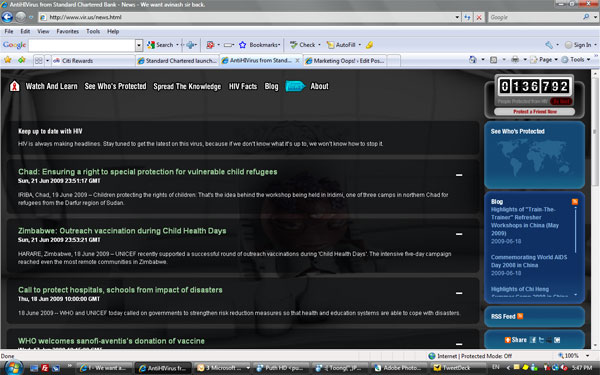Open Watch And Learn page
Screen dimensions: 600x375
[51, 86]
